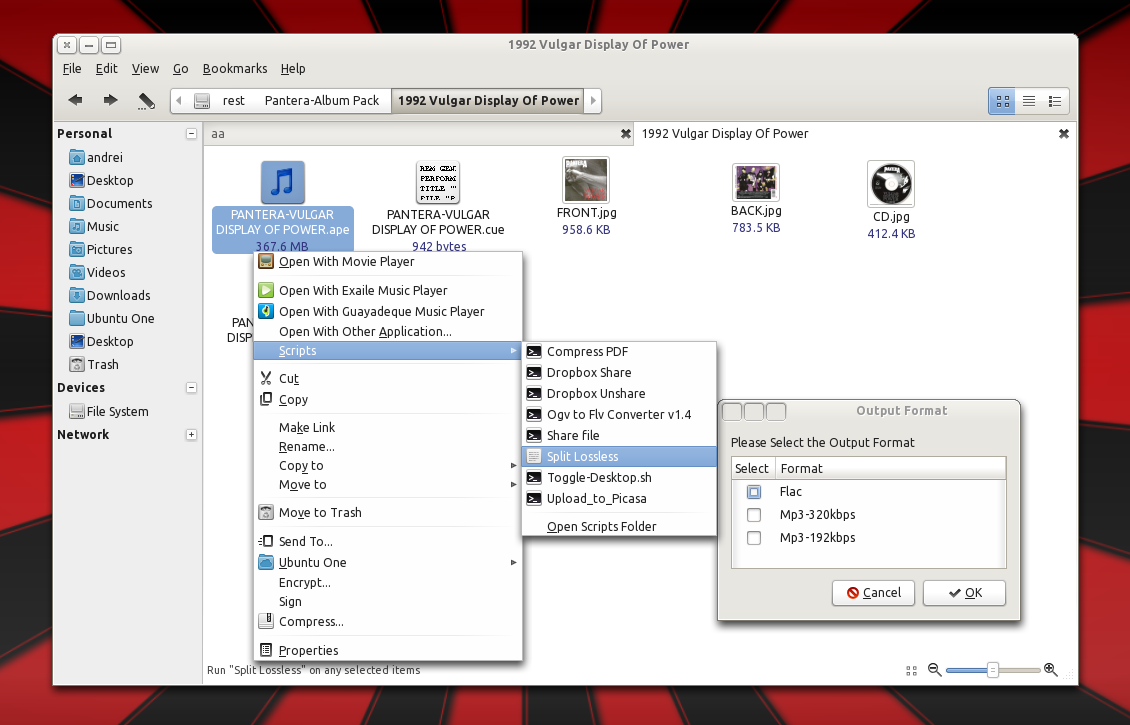Select the FRONT.jpg thumbnail
Viewport: 1130px width, 725px height.
click(x=586, y=180)
